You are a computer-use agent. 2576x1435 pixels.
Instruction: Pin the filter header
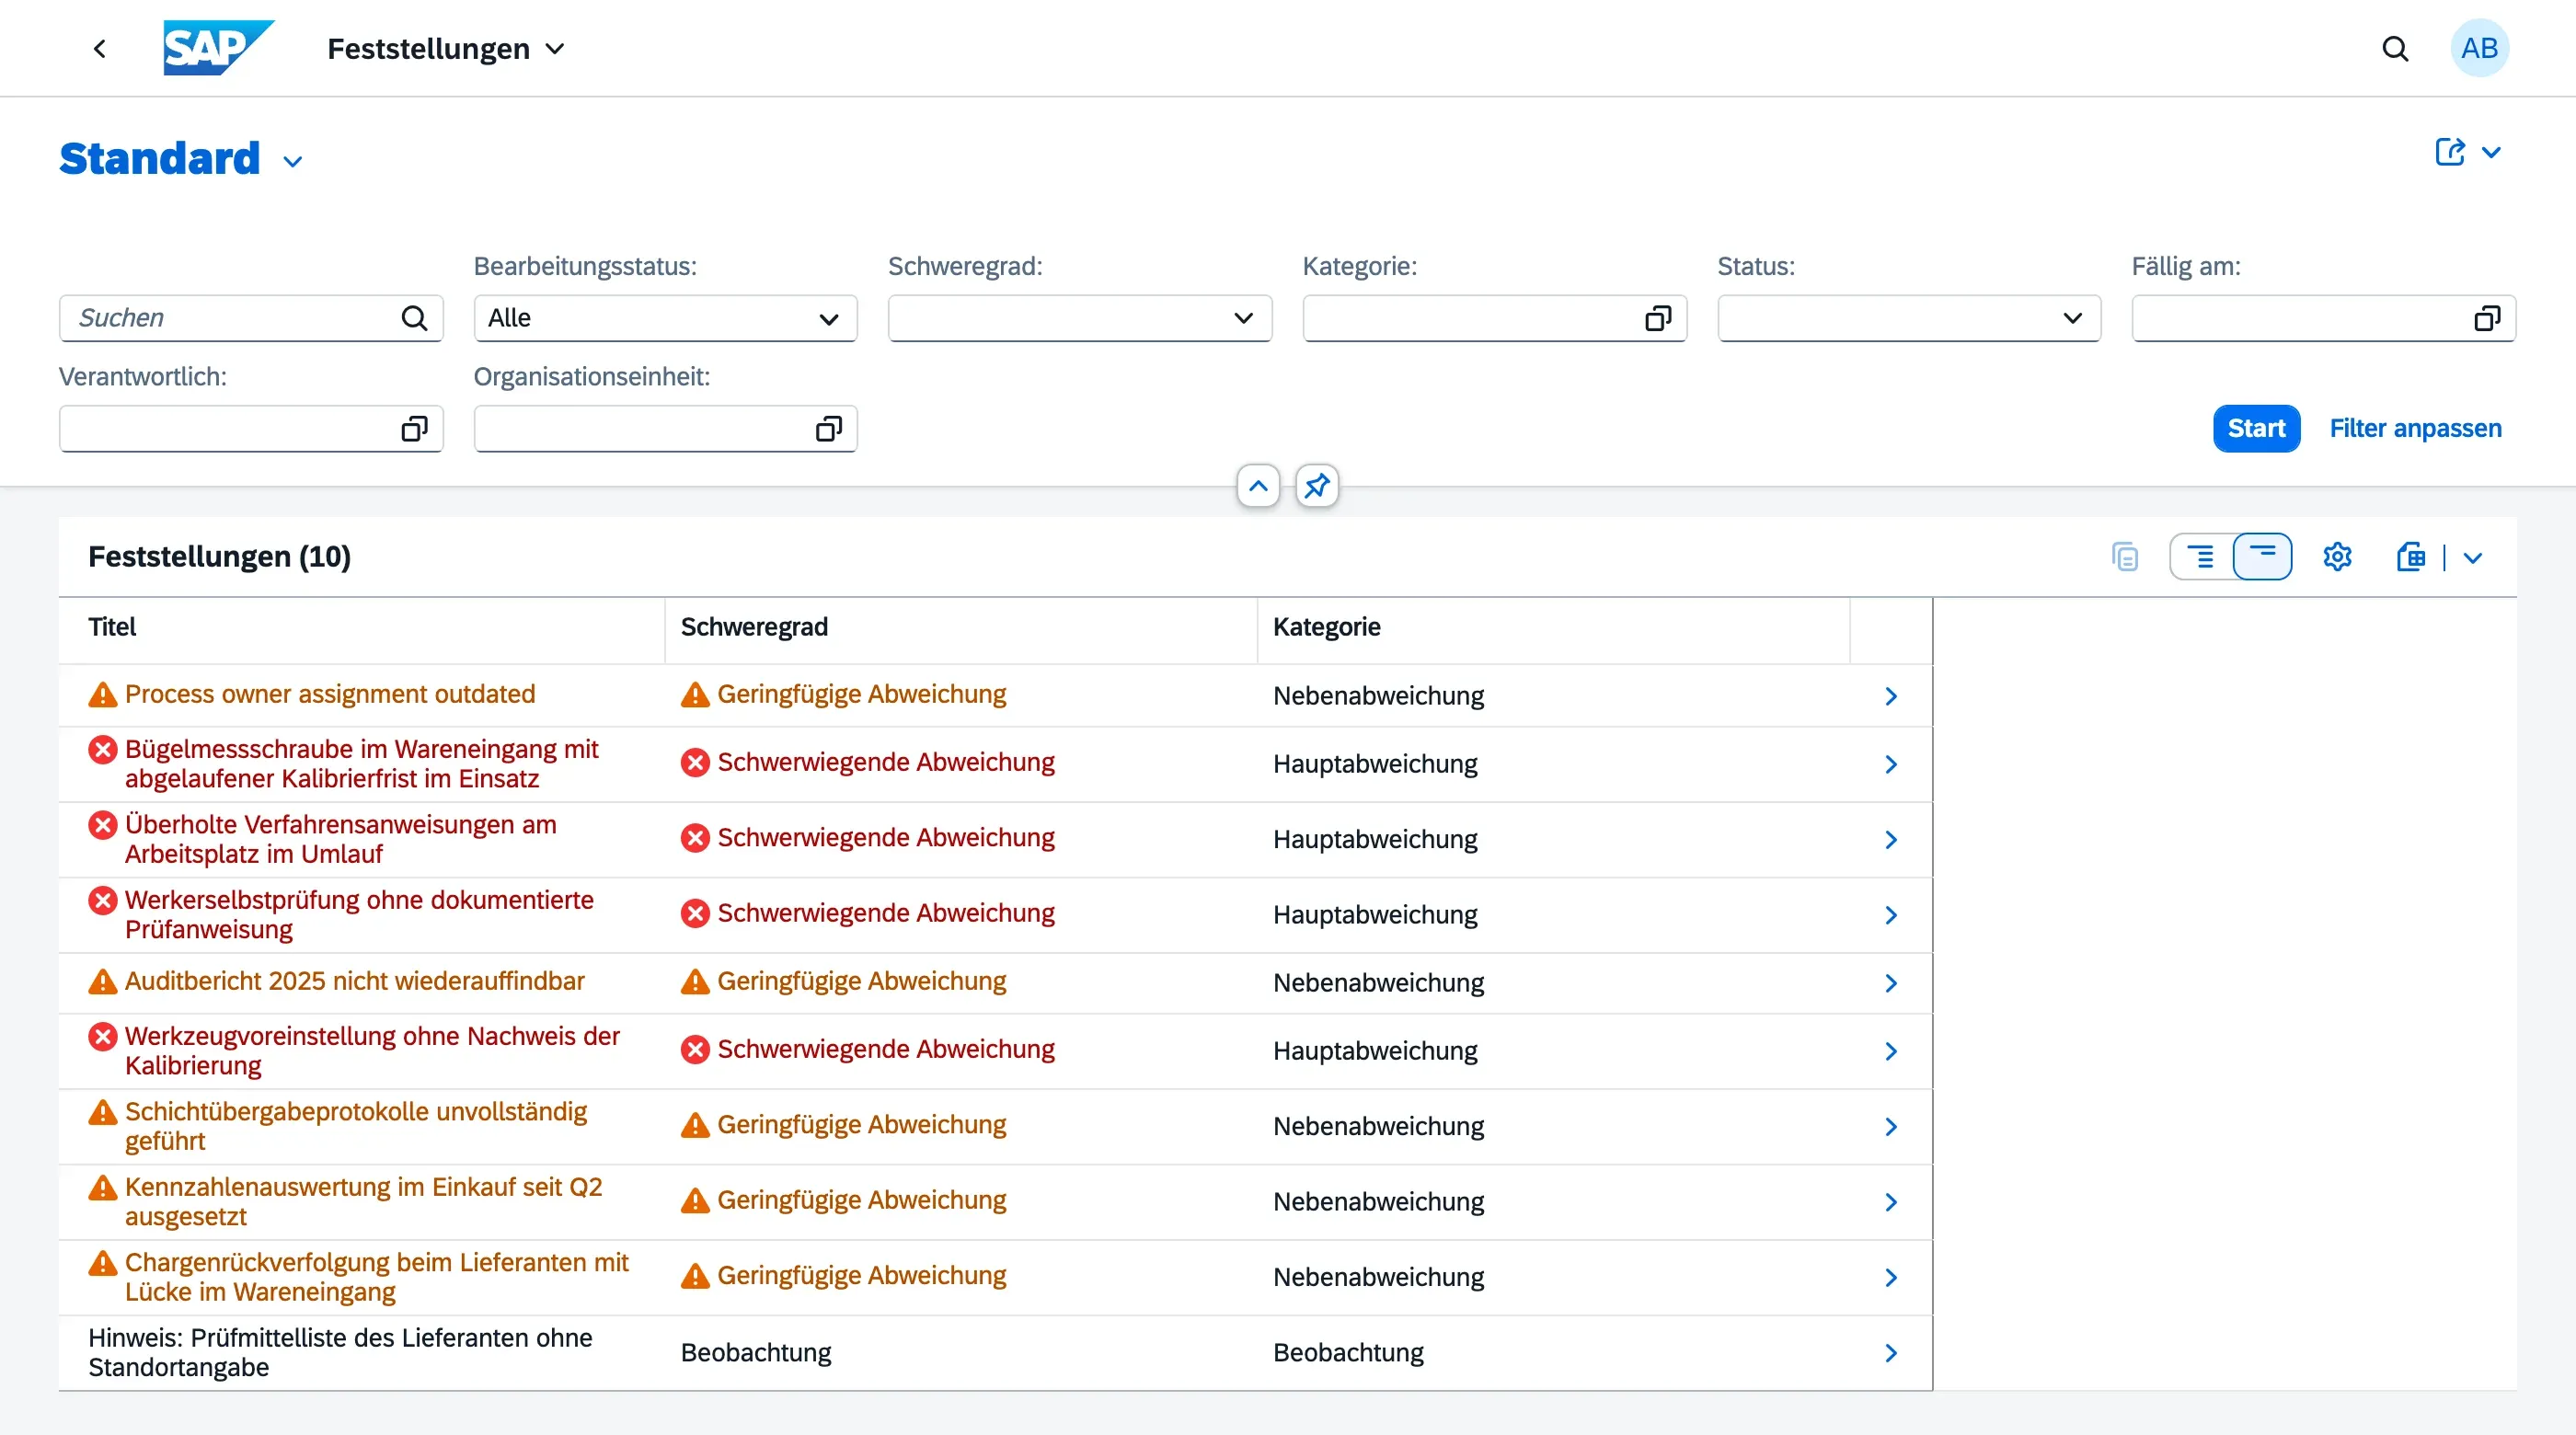(x=1317, y=486)
